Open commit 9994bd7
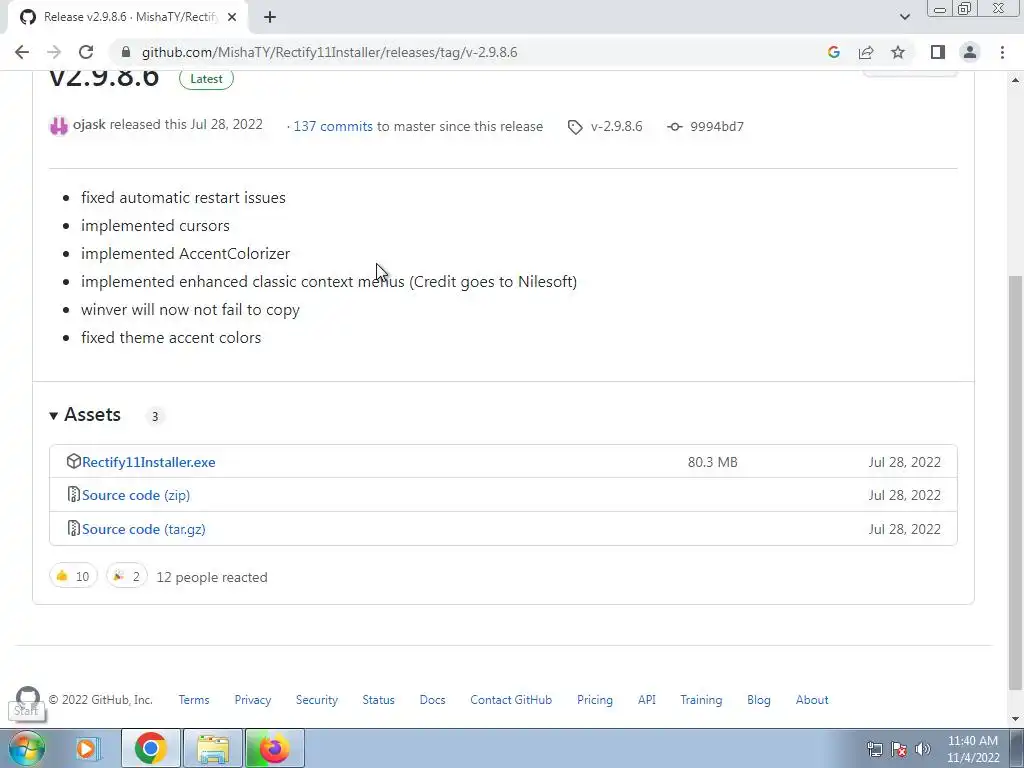1024x768 pixels. tap(716, 126)
